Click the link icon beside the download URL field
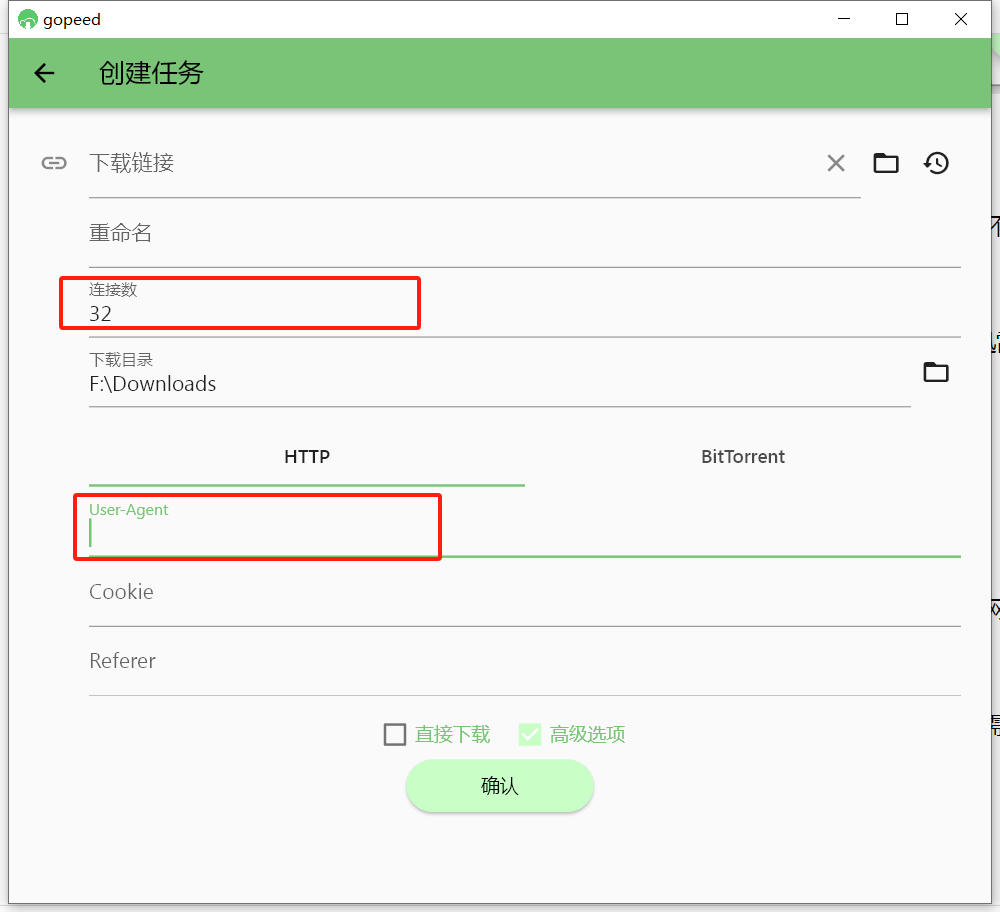The width and height of the screenshot is (1000, 912). tap(54, 163)
